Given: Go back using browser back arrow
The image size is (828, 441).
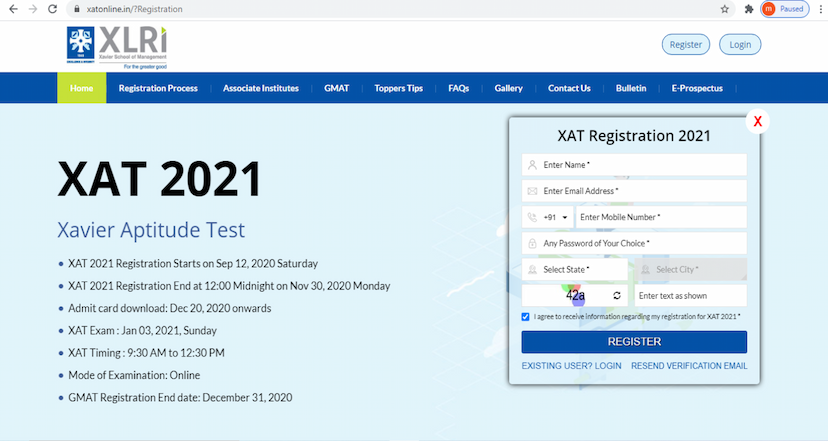Looking at the screenshot, I should [13, 9].
